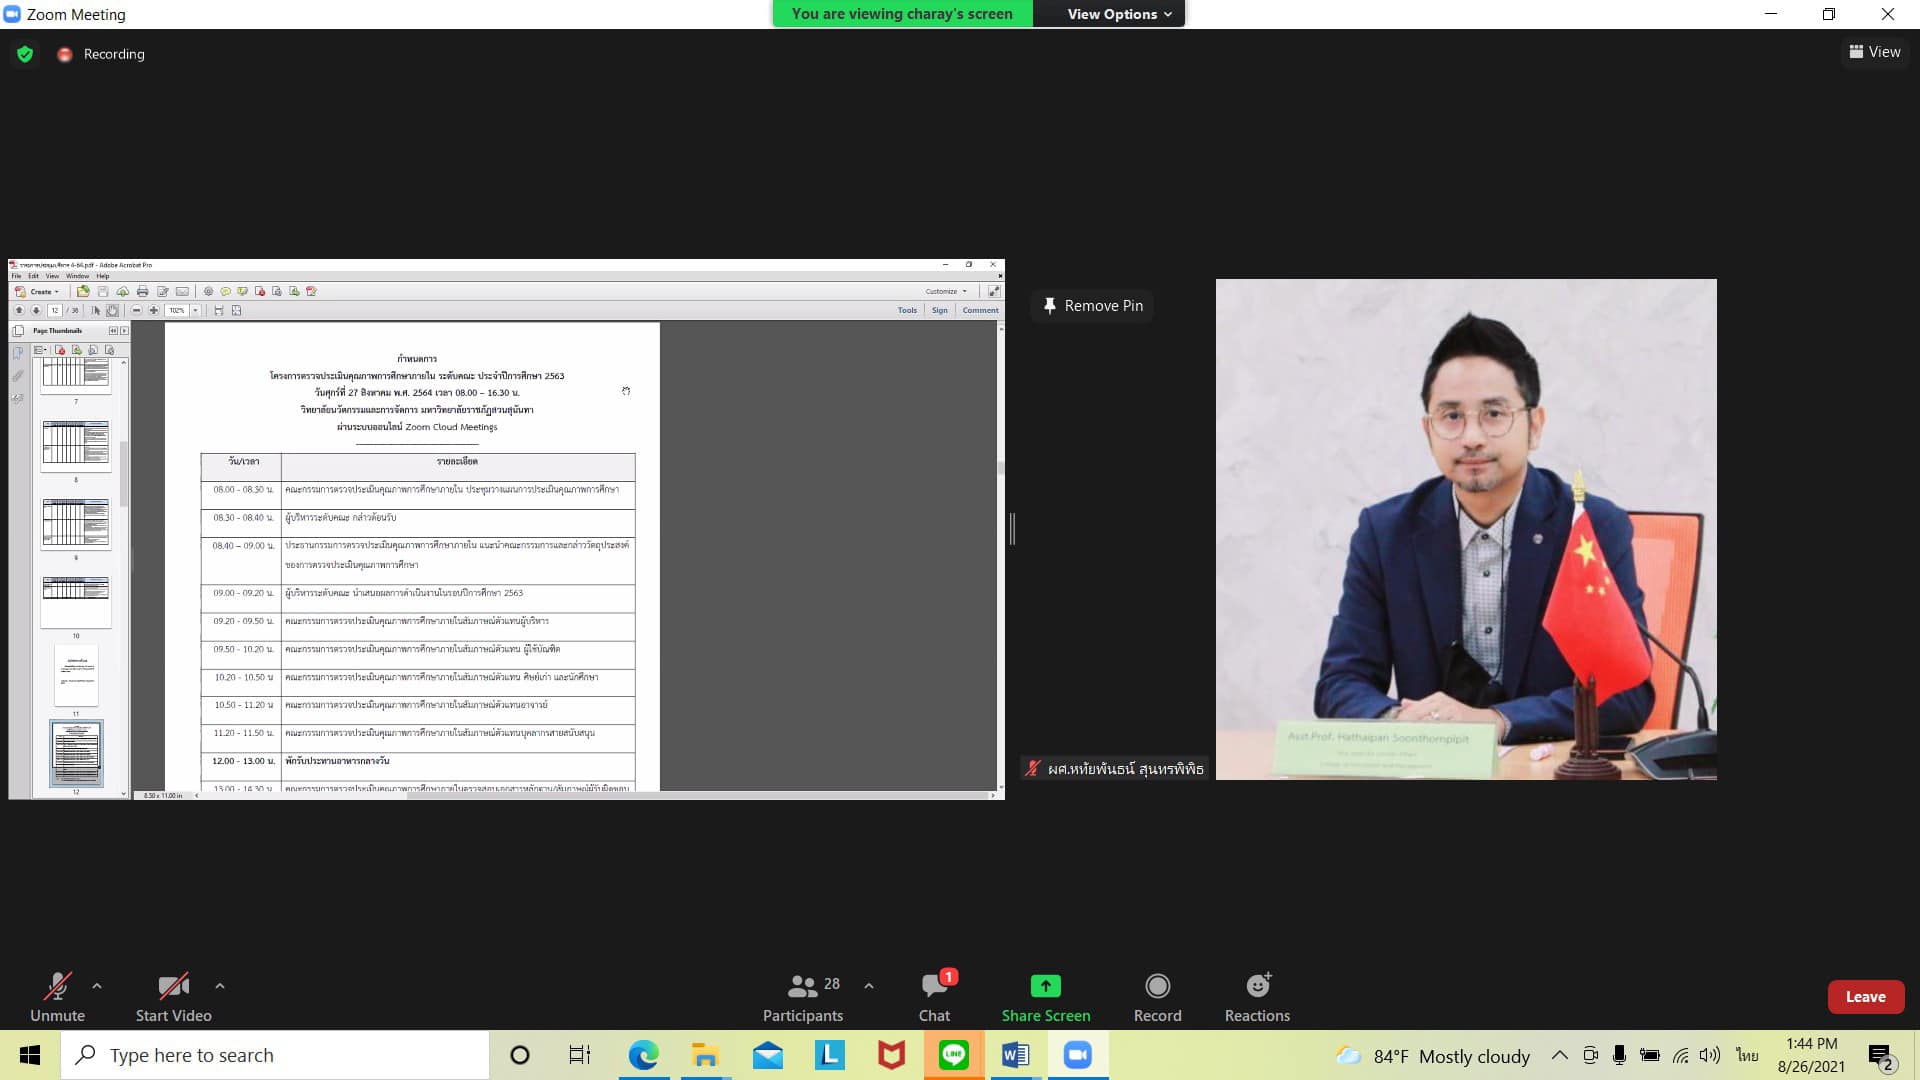
Task: Click the Record button icon
Action: click(1157, 986)
